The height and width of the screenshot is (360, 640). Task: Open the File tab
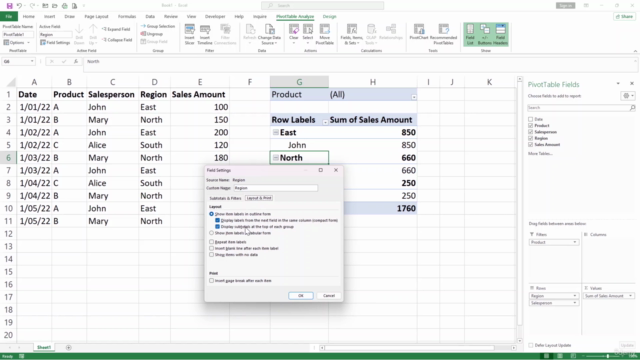pos(9,17)
